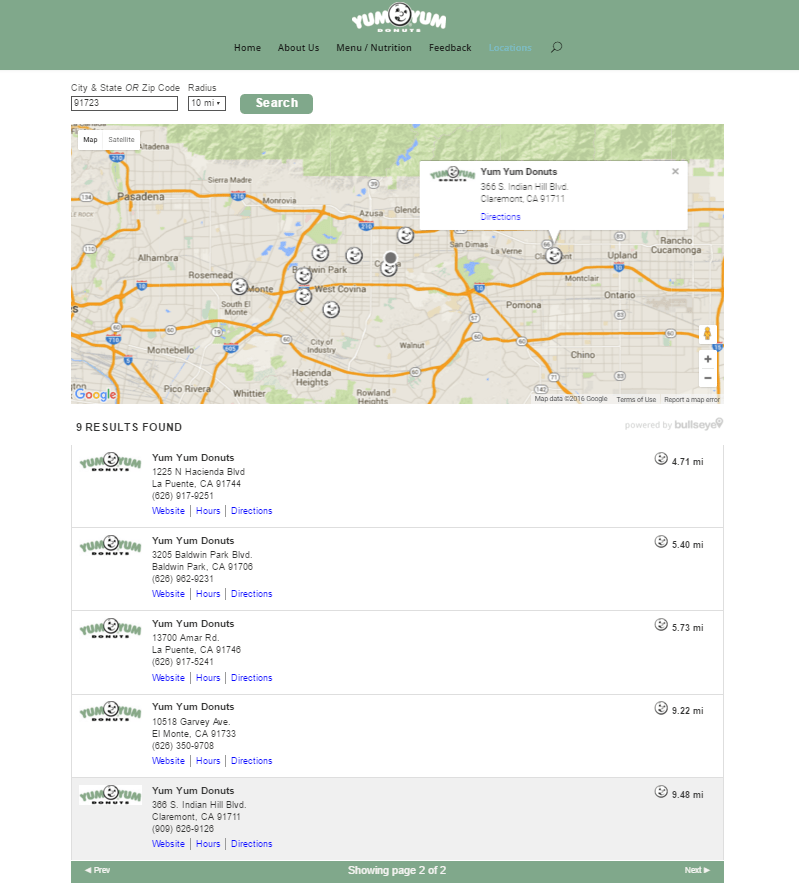Screen dimensions: 799x887
Task: Click the logo for El Monte listing
Action: tap(110, 712)
